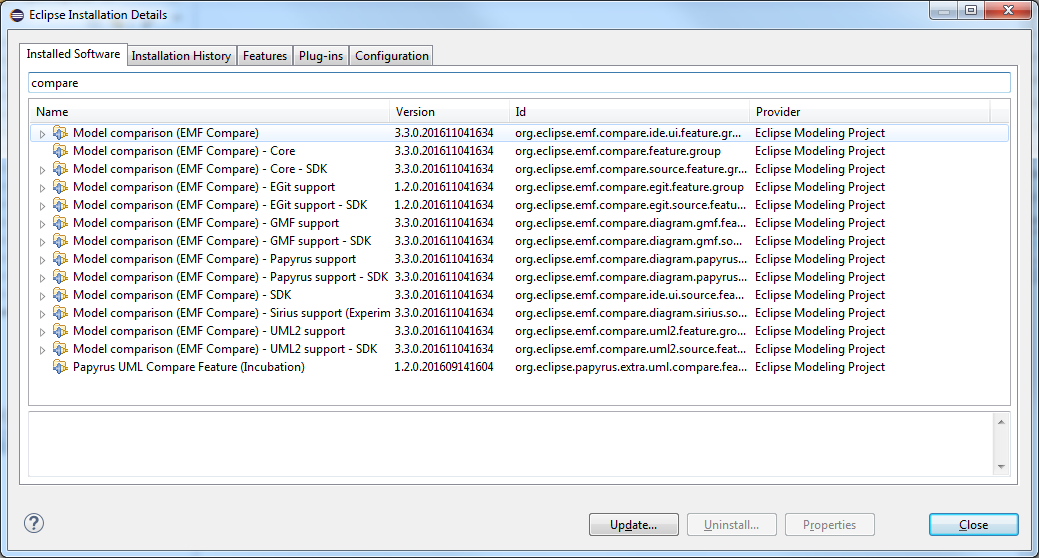The height and width of the screenshot is (558, 1039).
Task: Click the feature icon beside UML2 support row
Action: [x=60, y=330]
